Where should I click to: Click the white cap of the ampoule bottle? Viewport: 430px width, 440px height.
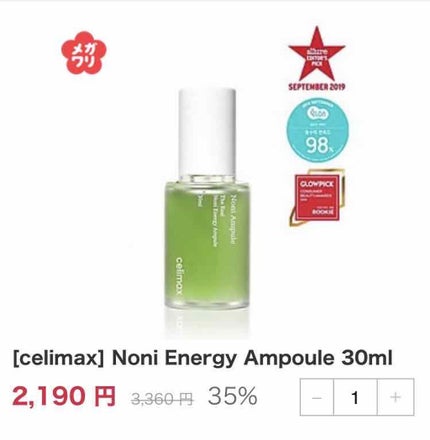[x=207, y=132]
